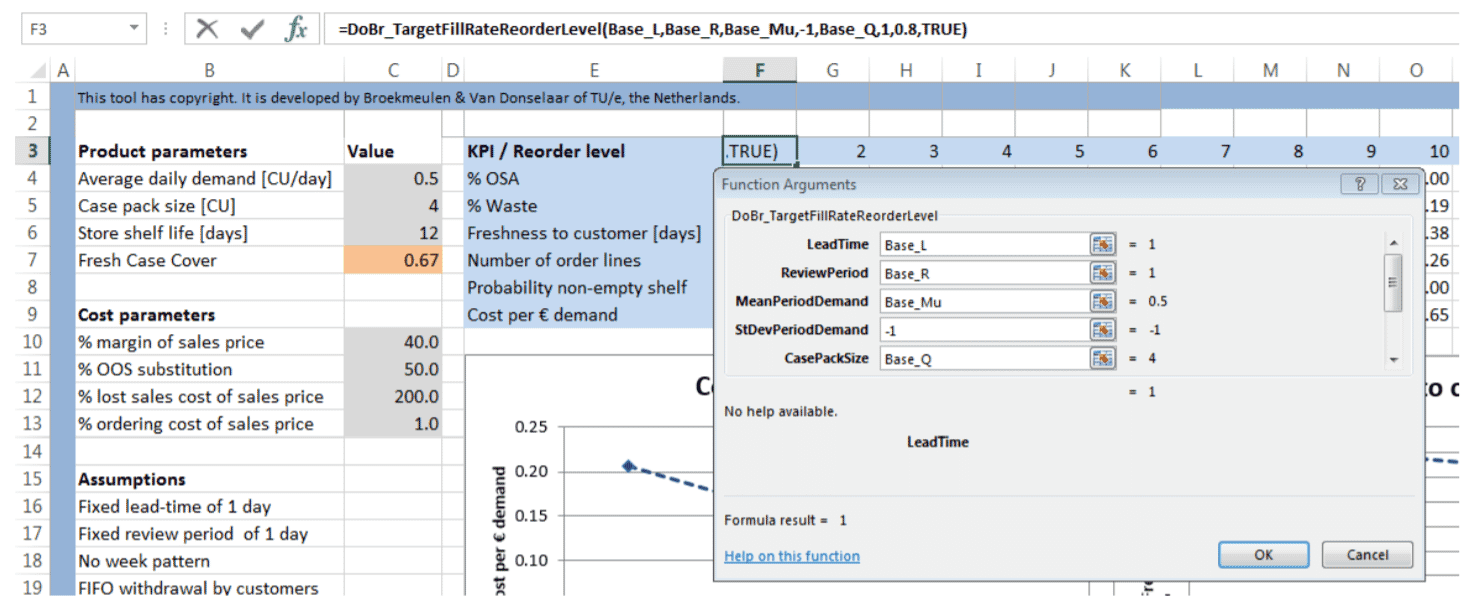
Task: Cancel the formula entry with the X icon in the formula bar
Action: [207, 29]
